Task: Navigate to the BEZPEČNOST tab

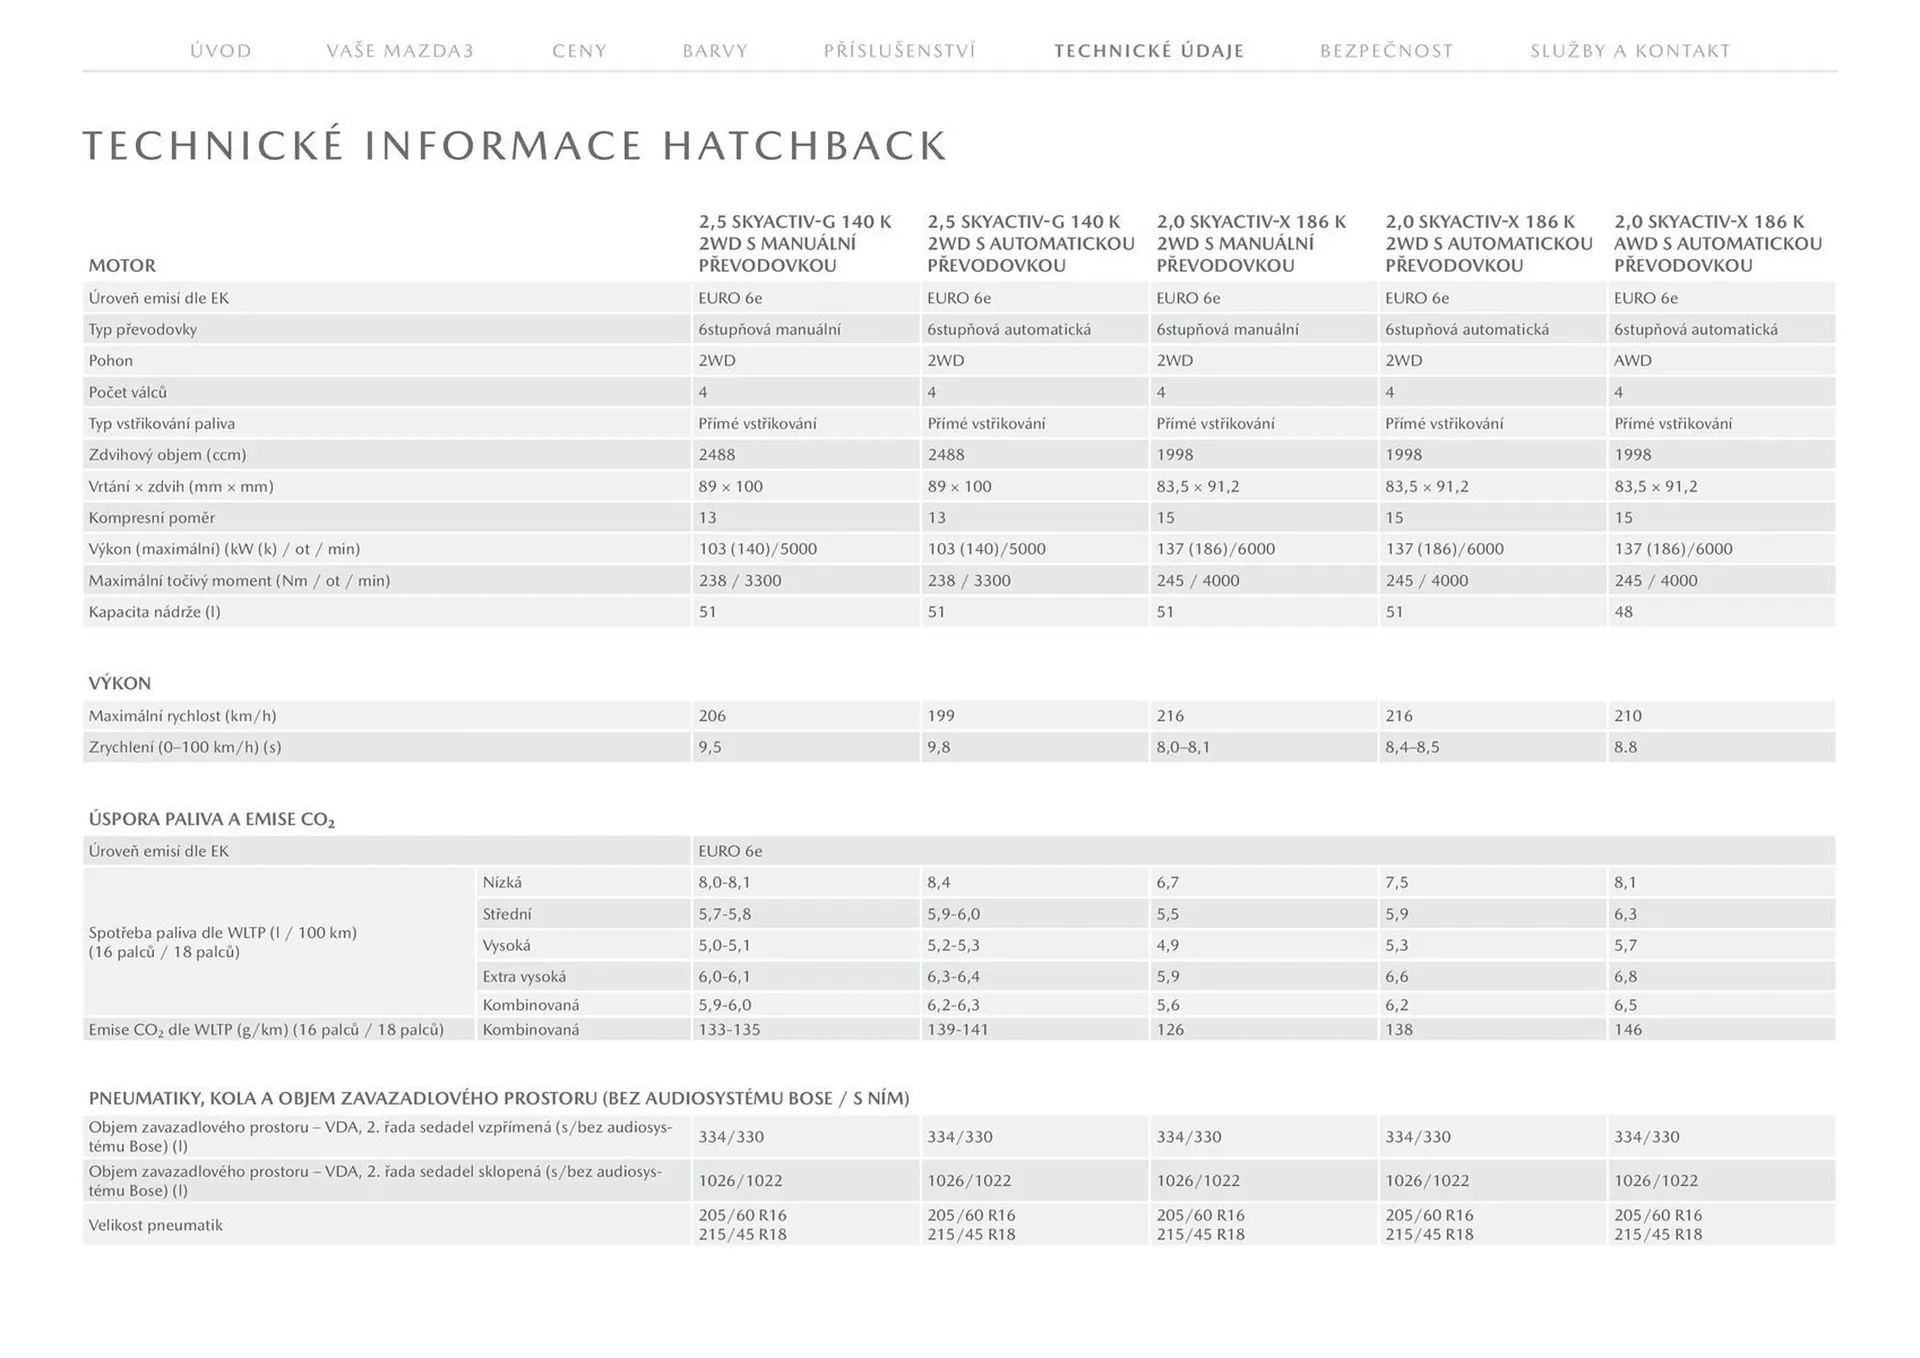Action: coord(1387,51)
